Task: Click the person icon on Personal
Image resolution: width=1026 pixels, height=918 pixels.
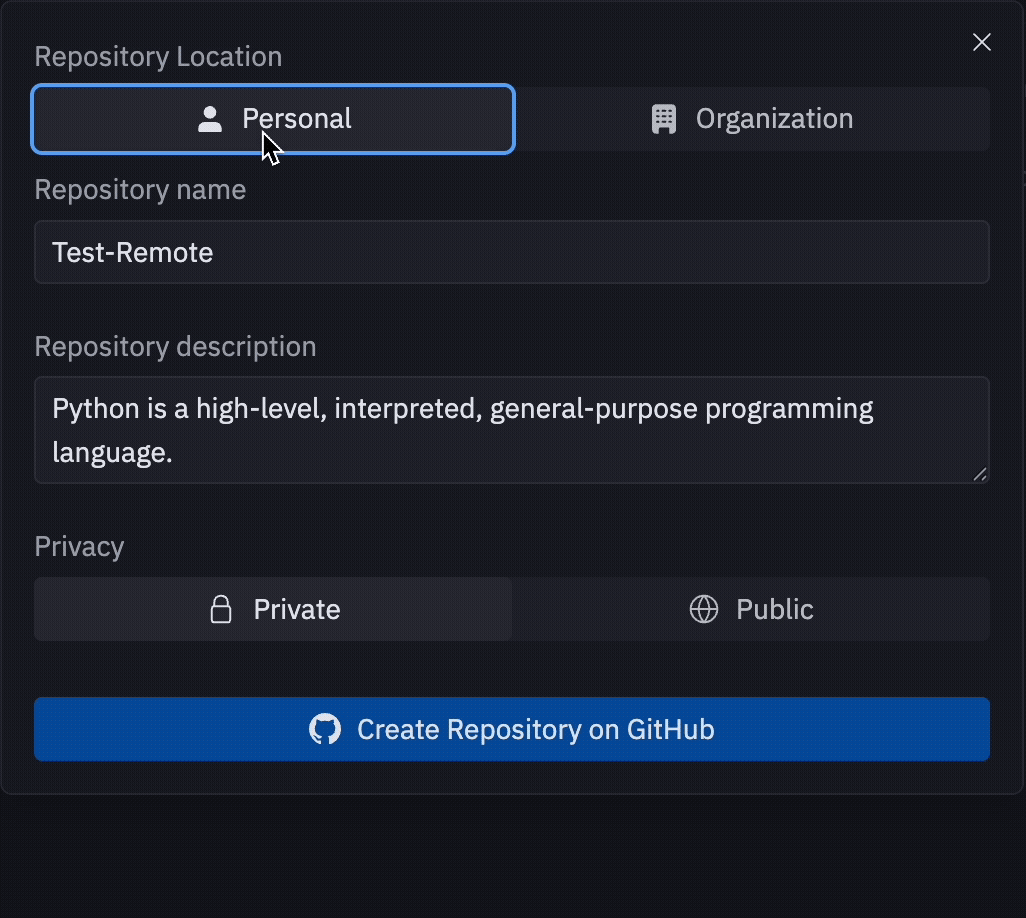Action: pos(210,120)
